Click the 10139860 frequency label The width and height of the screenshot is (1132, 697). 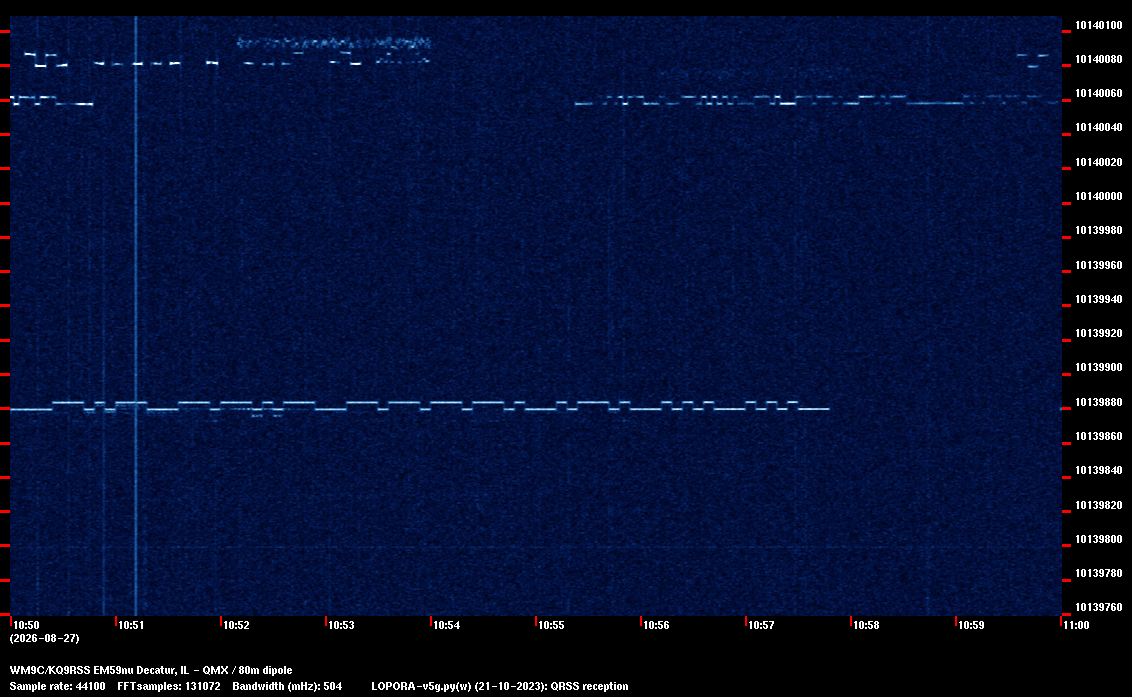point(1099,436)
